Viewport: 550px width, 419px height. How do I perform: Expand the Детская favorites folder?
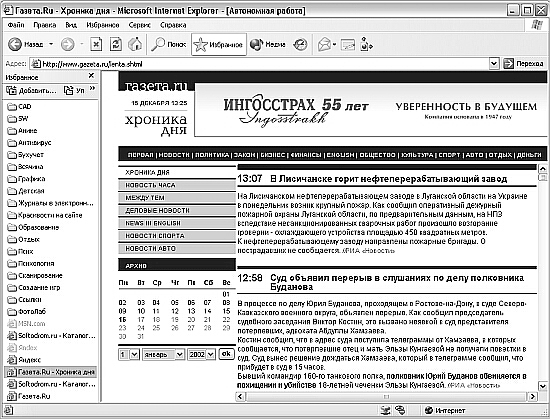pyautogui.click(x=26, y=191)
